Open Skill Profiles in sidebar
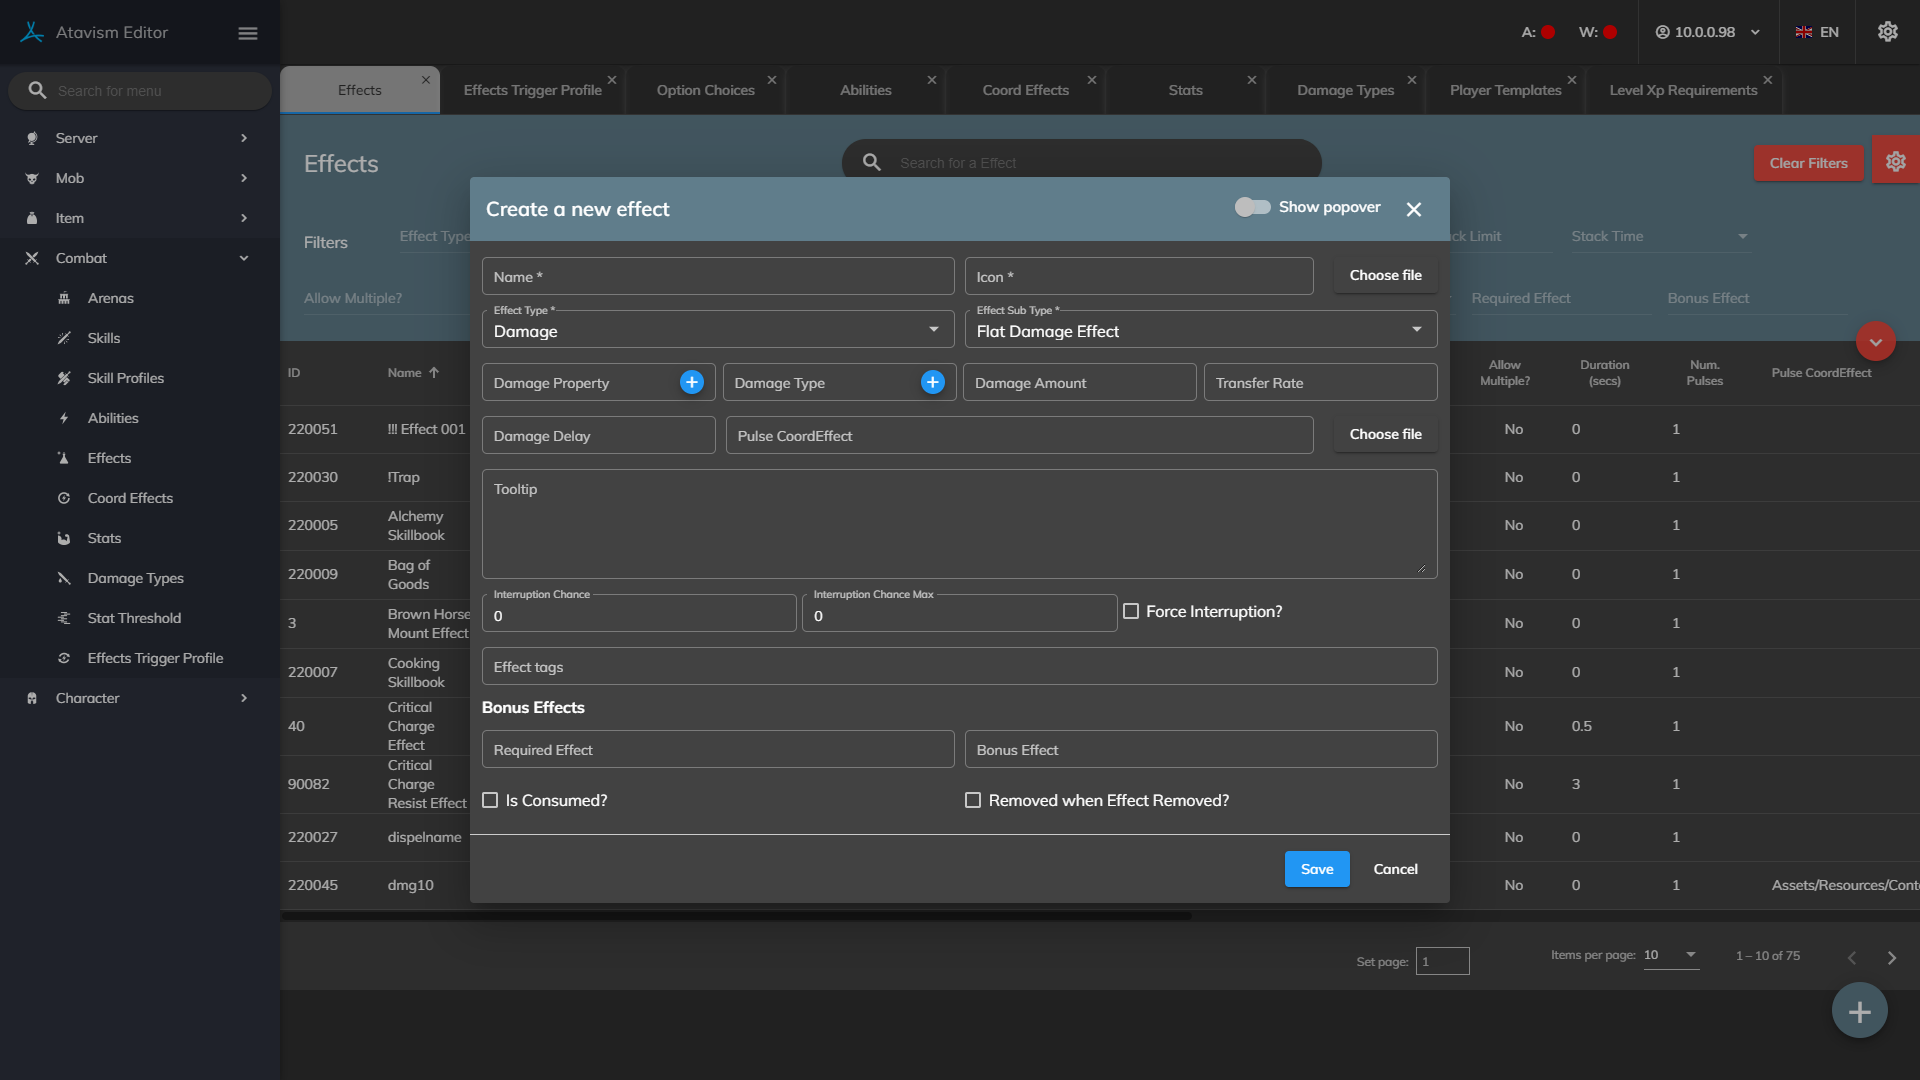The height and width of the screenshot is (1080, 1920). tap(126, 378)
